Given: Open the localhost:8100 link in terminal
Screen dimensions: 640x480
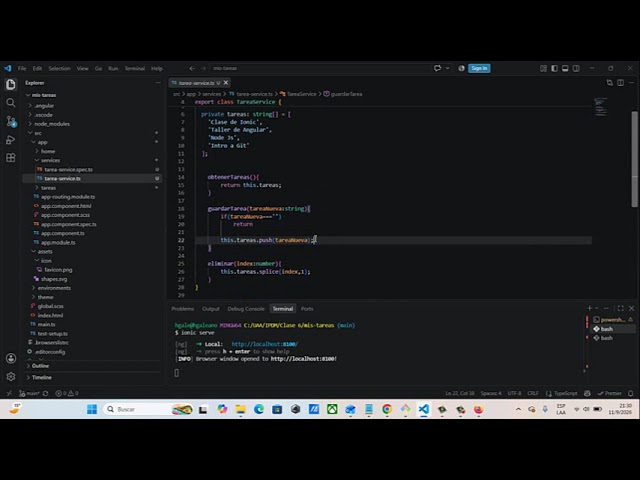Looking at the screenshot, I should tap(264, 344).
